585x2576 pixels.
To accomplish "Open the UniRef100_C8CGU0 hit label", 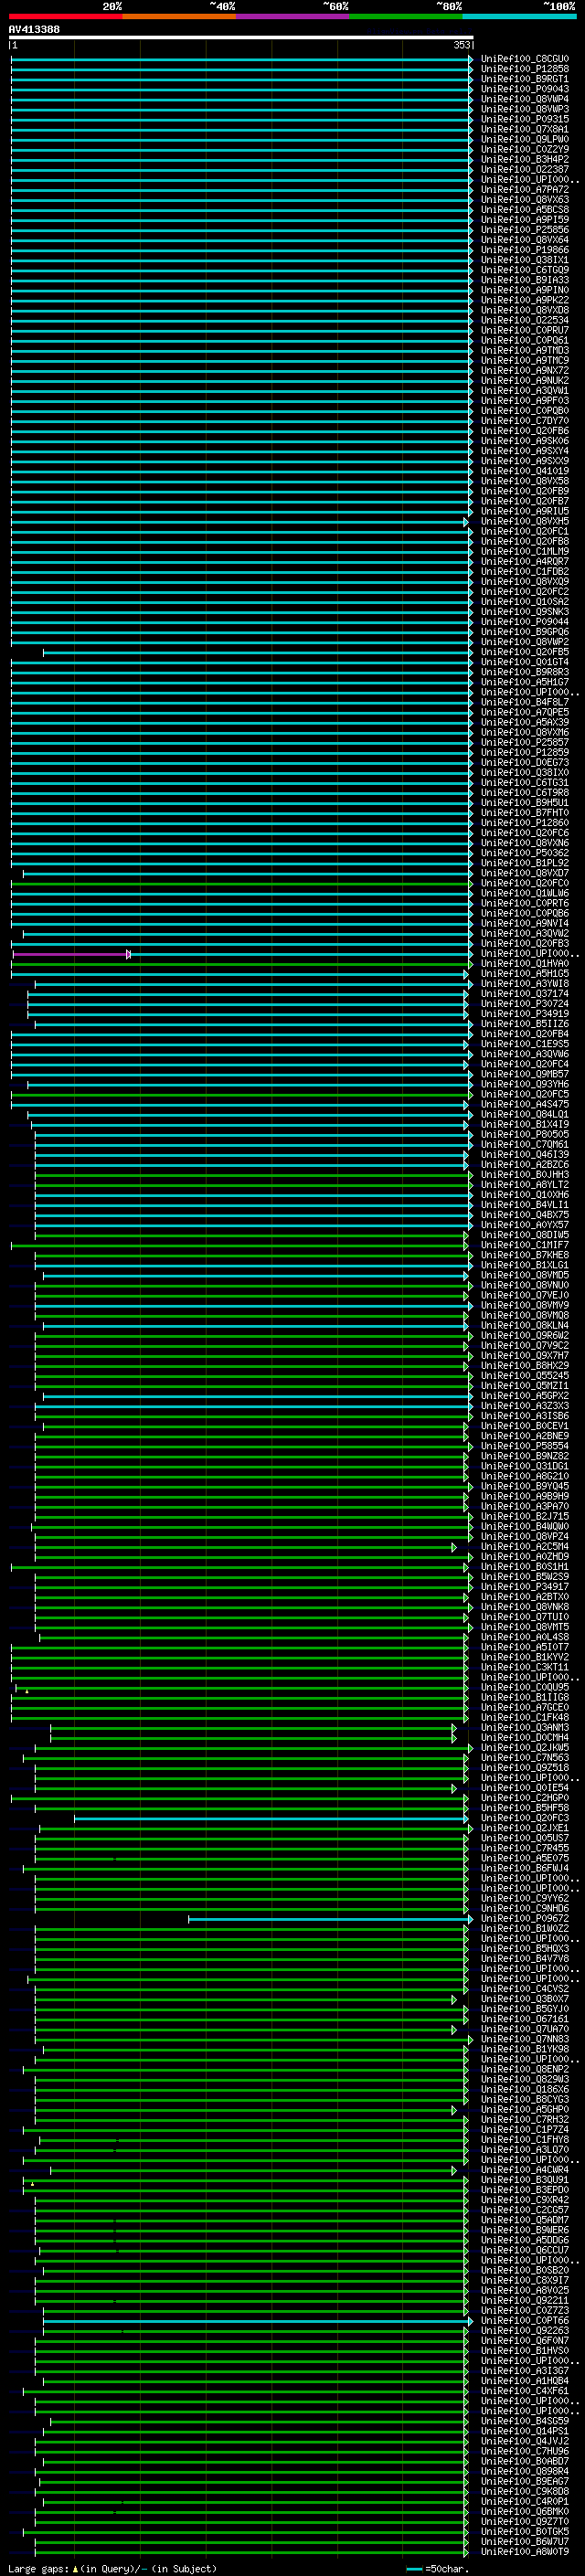I will point(524,59).
